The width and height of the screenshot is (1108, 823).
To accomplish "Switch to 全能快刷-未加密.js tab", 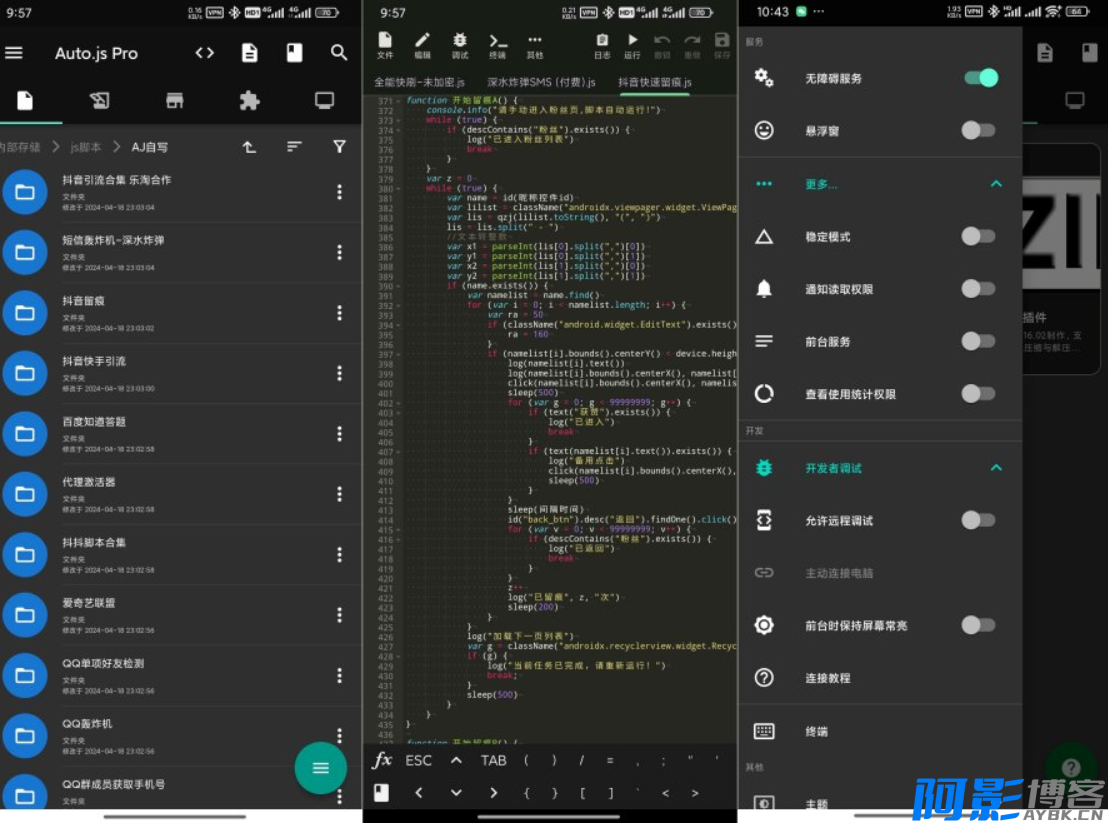I will (x=419, y=83).
